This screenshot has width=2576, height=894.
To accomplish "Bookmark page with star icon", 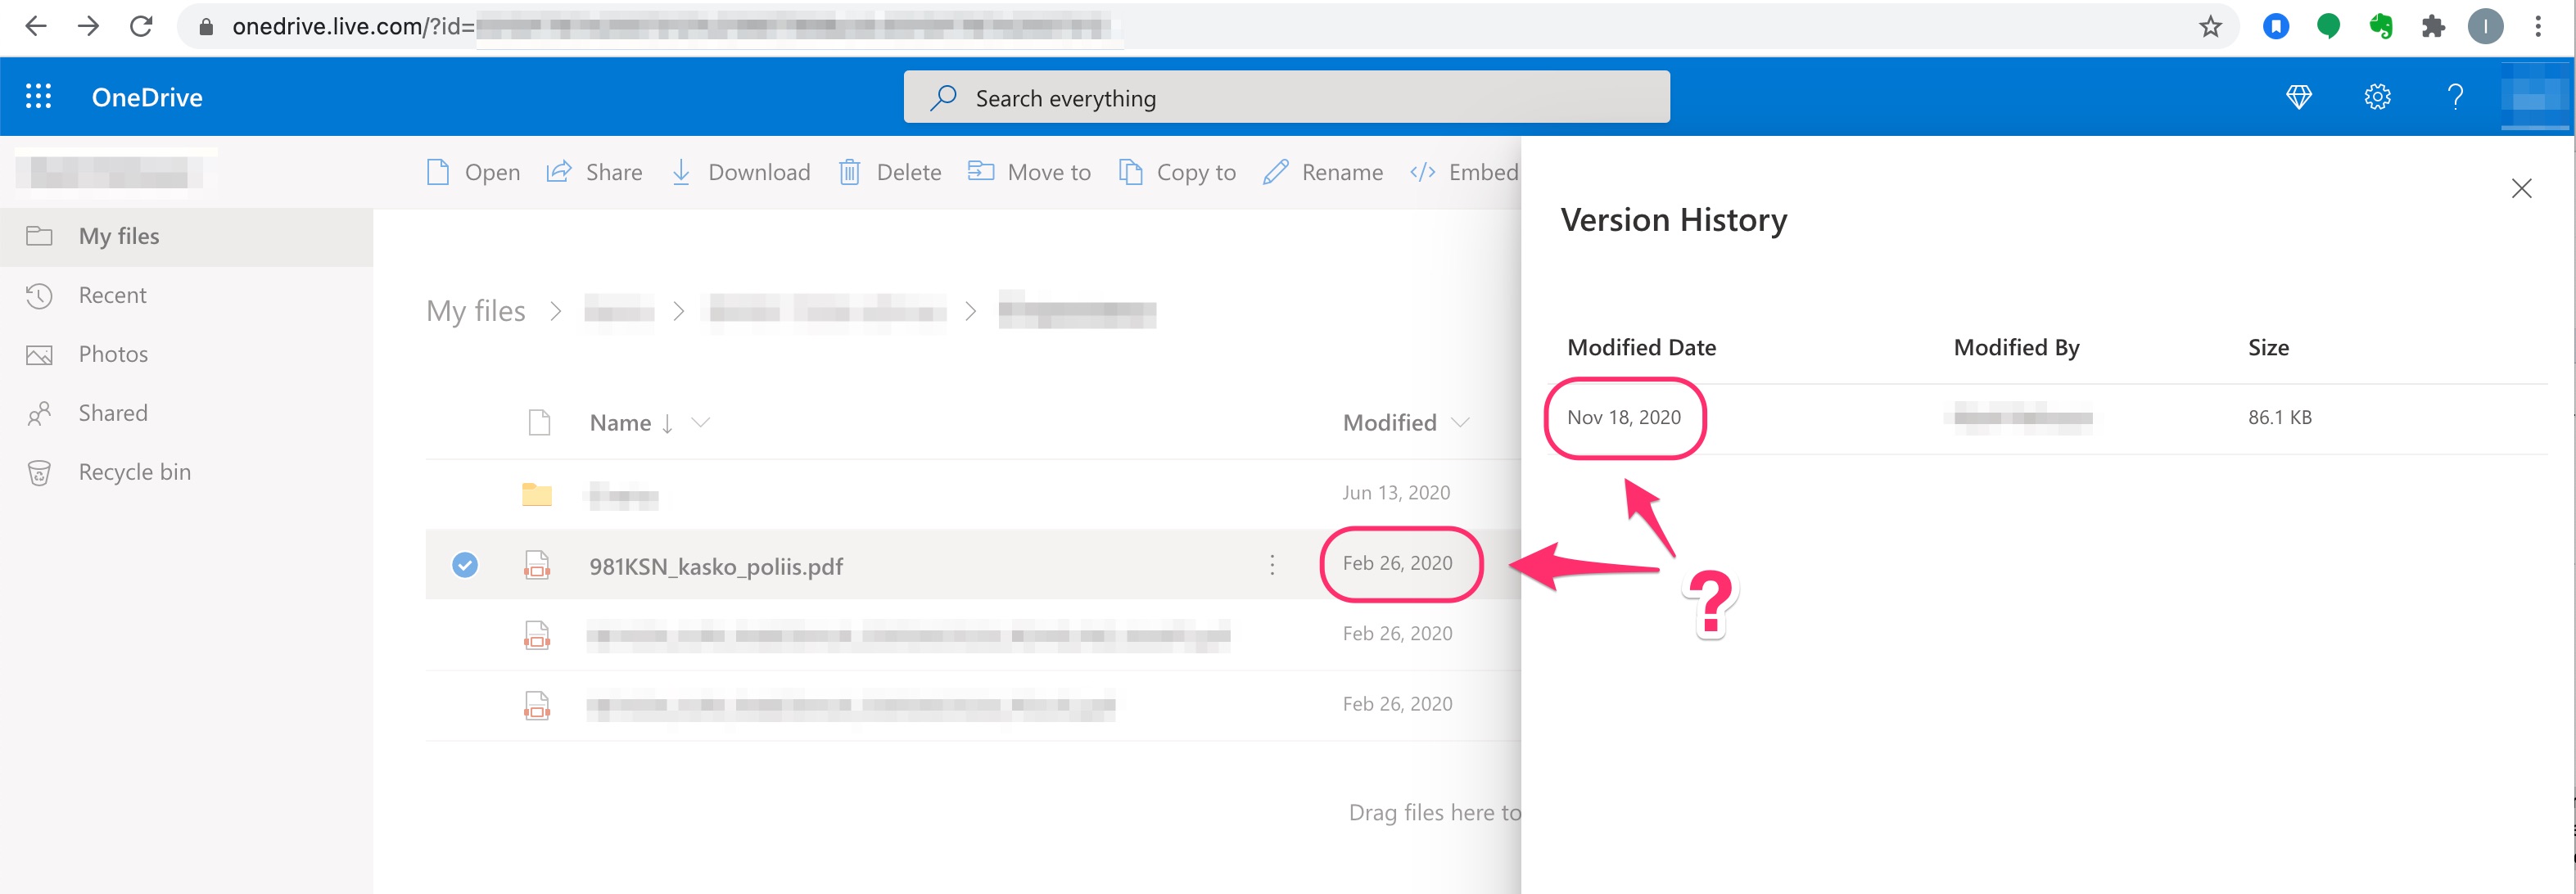I will [x=2210, y=27].
